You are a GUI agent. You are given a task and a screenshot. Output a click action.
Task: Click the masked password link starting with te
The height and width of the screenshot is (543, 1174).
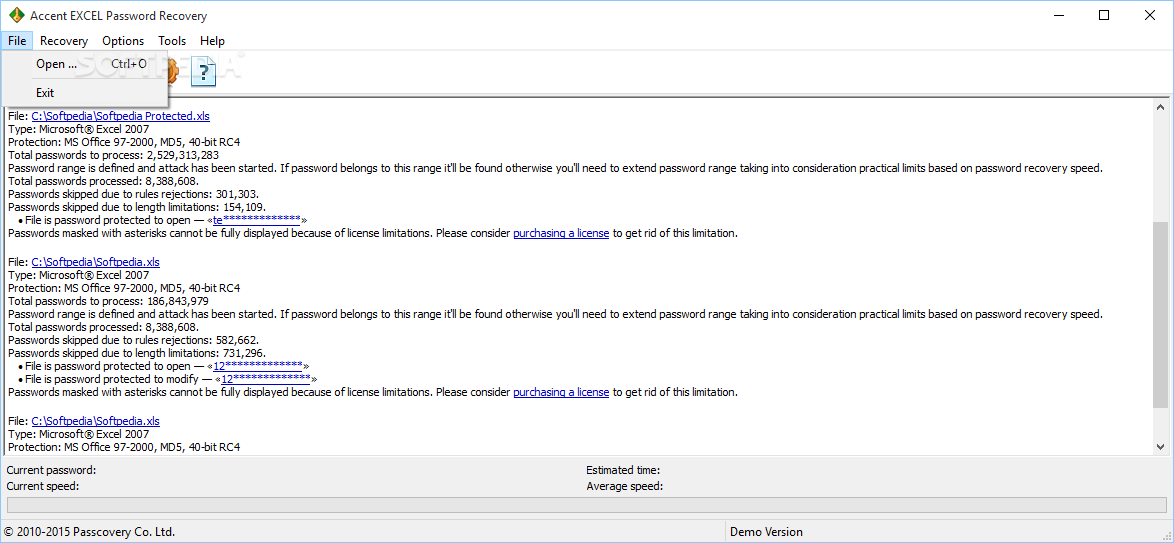pos(257,220)
